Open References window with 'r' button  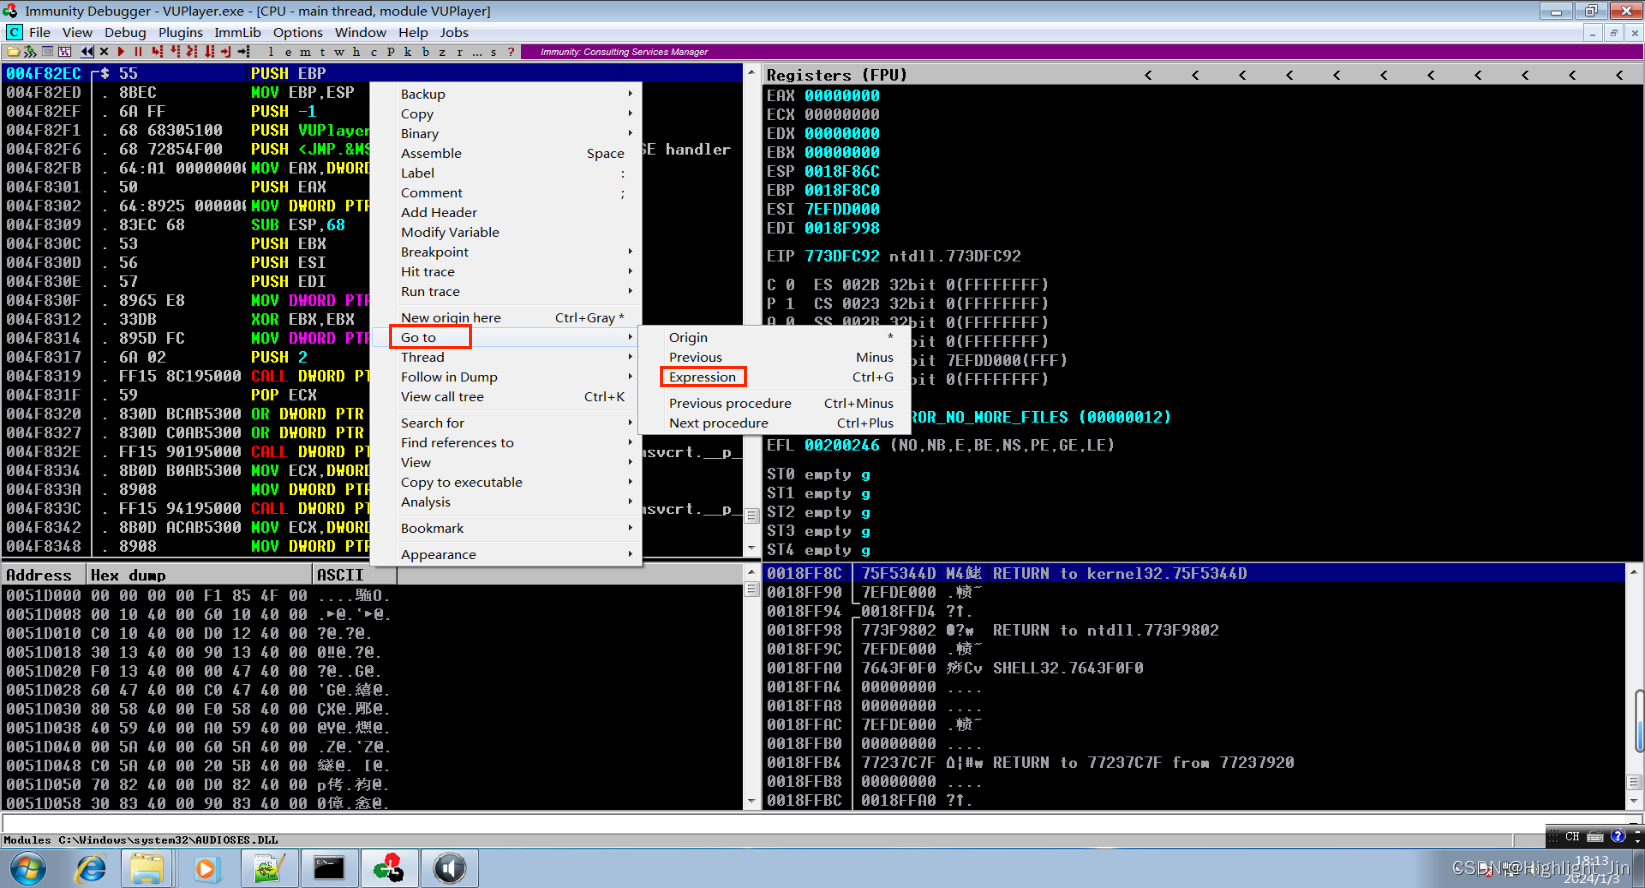[459, 51]
